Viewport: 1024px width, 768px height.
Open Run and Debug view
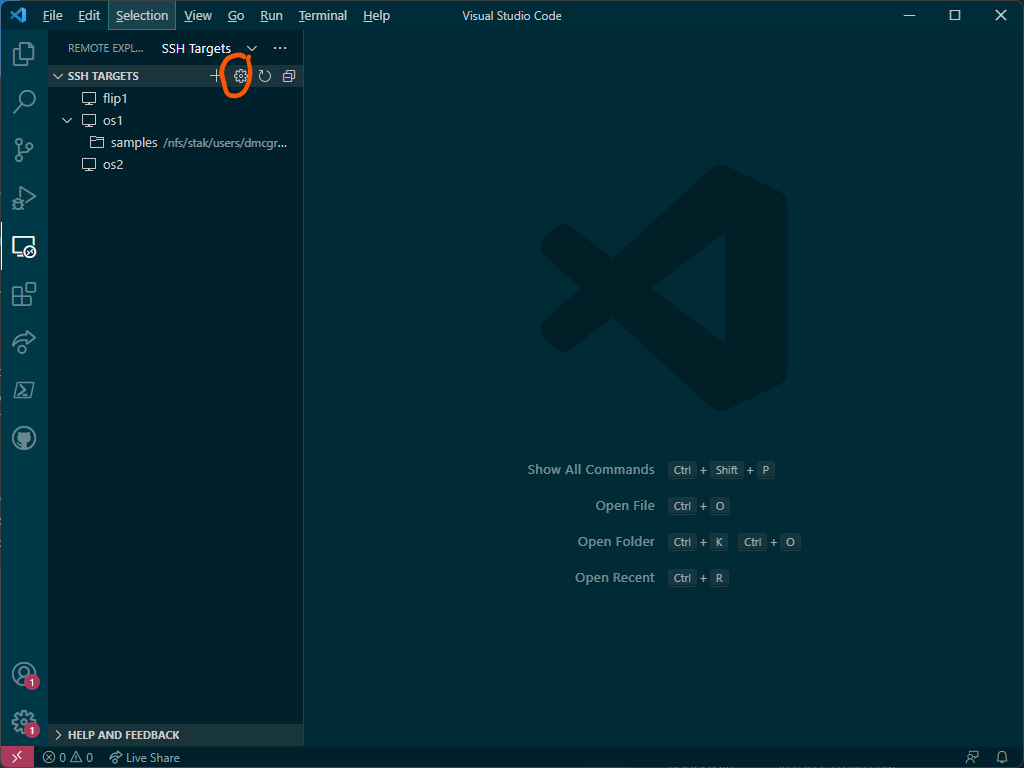click(24, 198)
